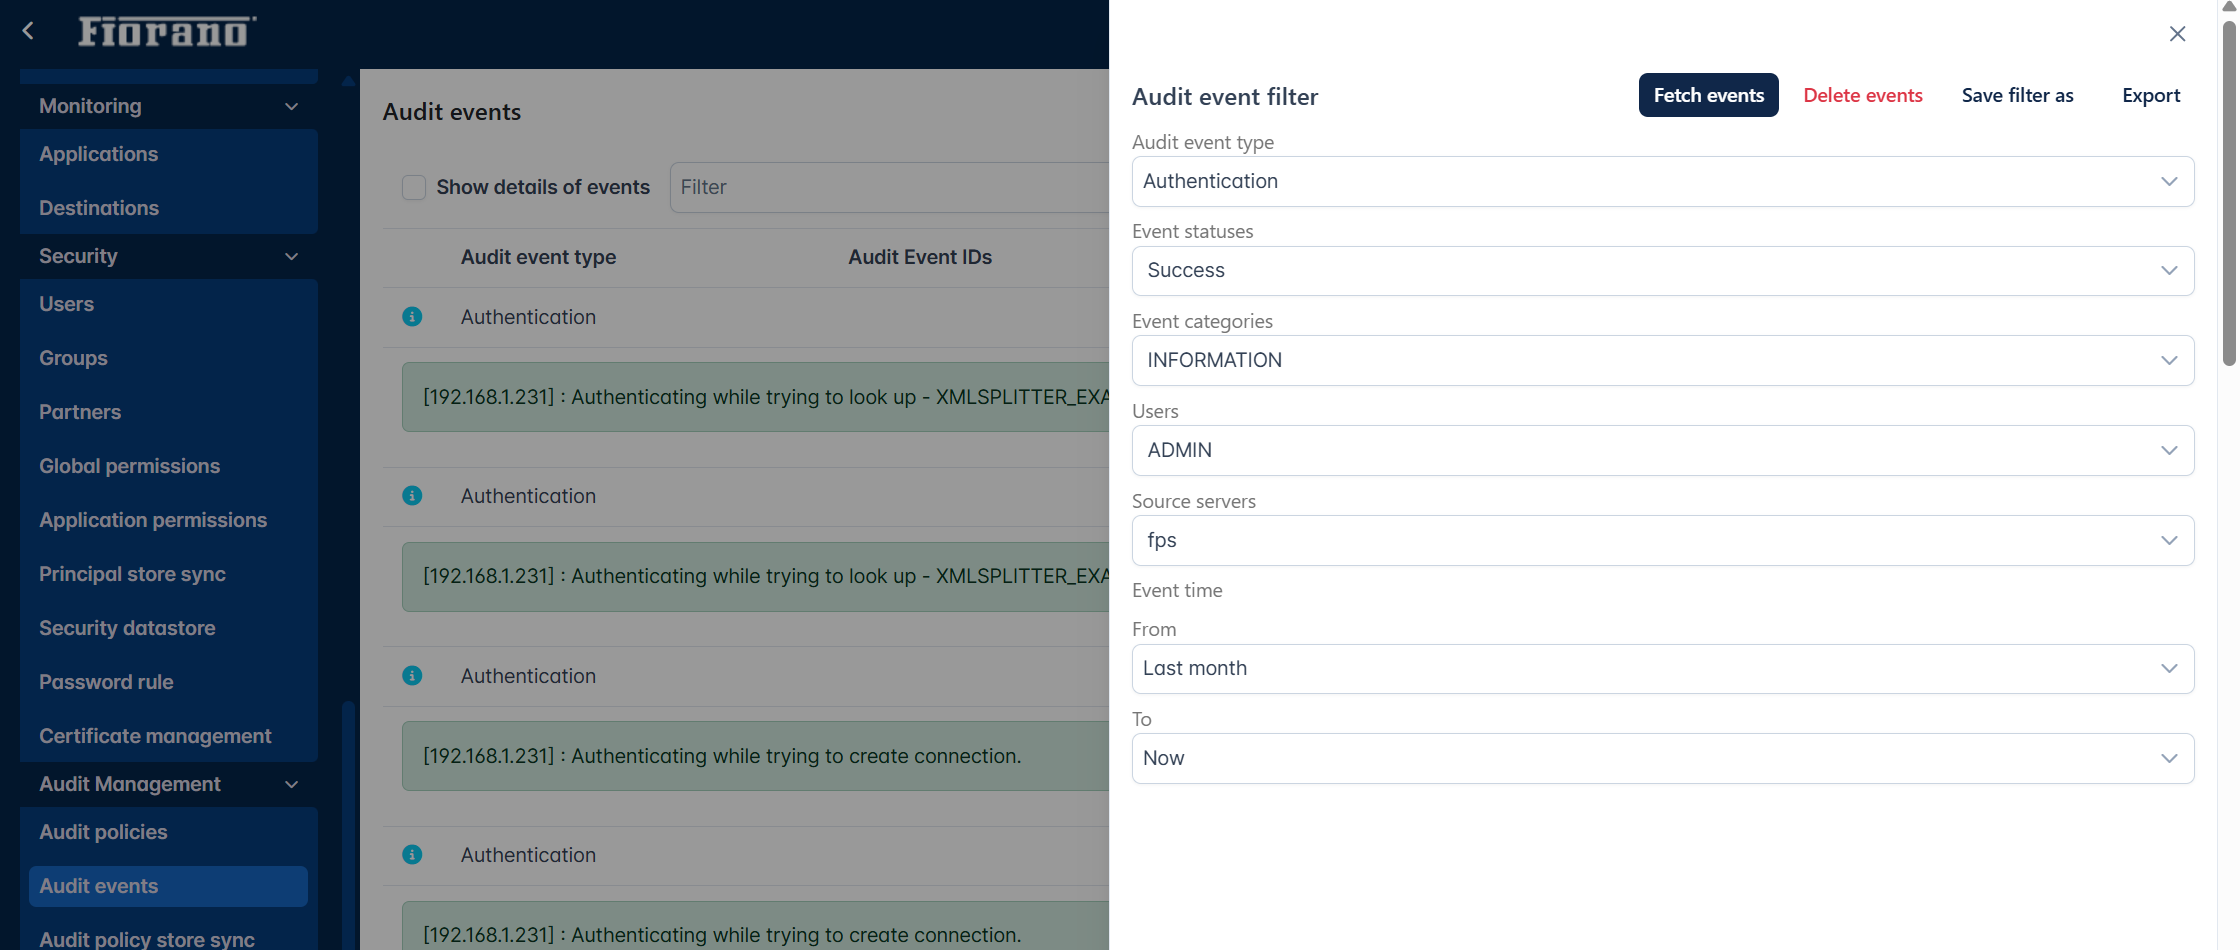This screenshot has width=2240, height=950.
Task: Open the Audit event type dropdown
Action: tap(1662, 182)
